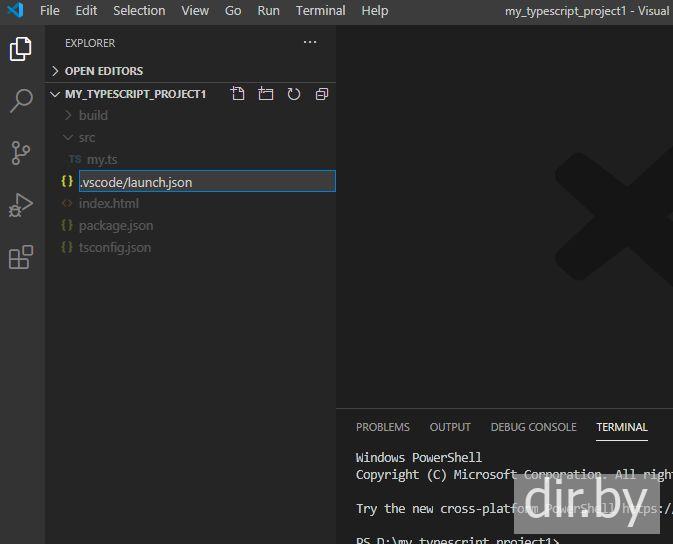
Task: Switch to the Problems panel tab
Action: 382,427
